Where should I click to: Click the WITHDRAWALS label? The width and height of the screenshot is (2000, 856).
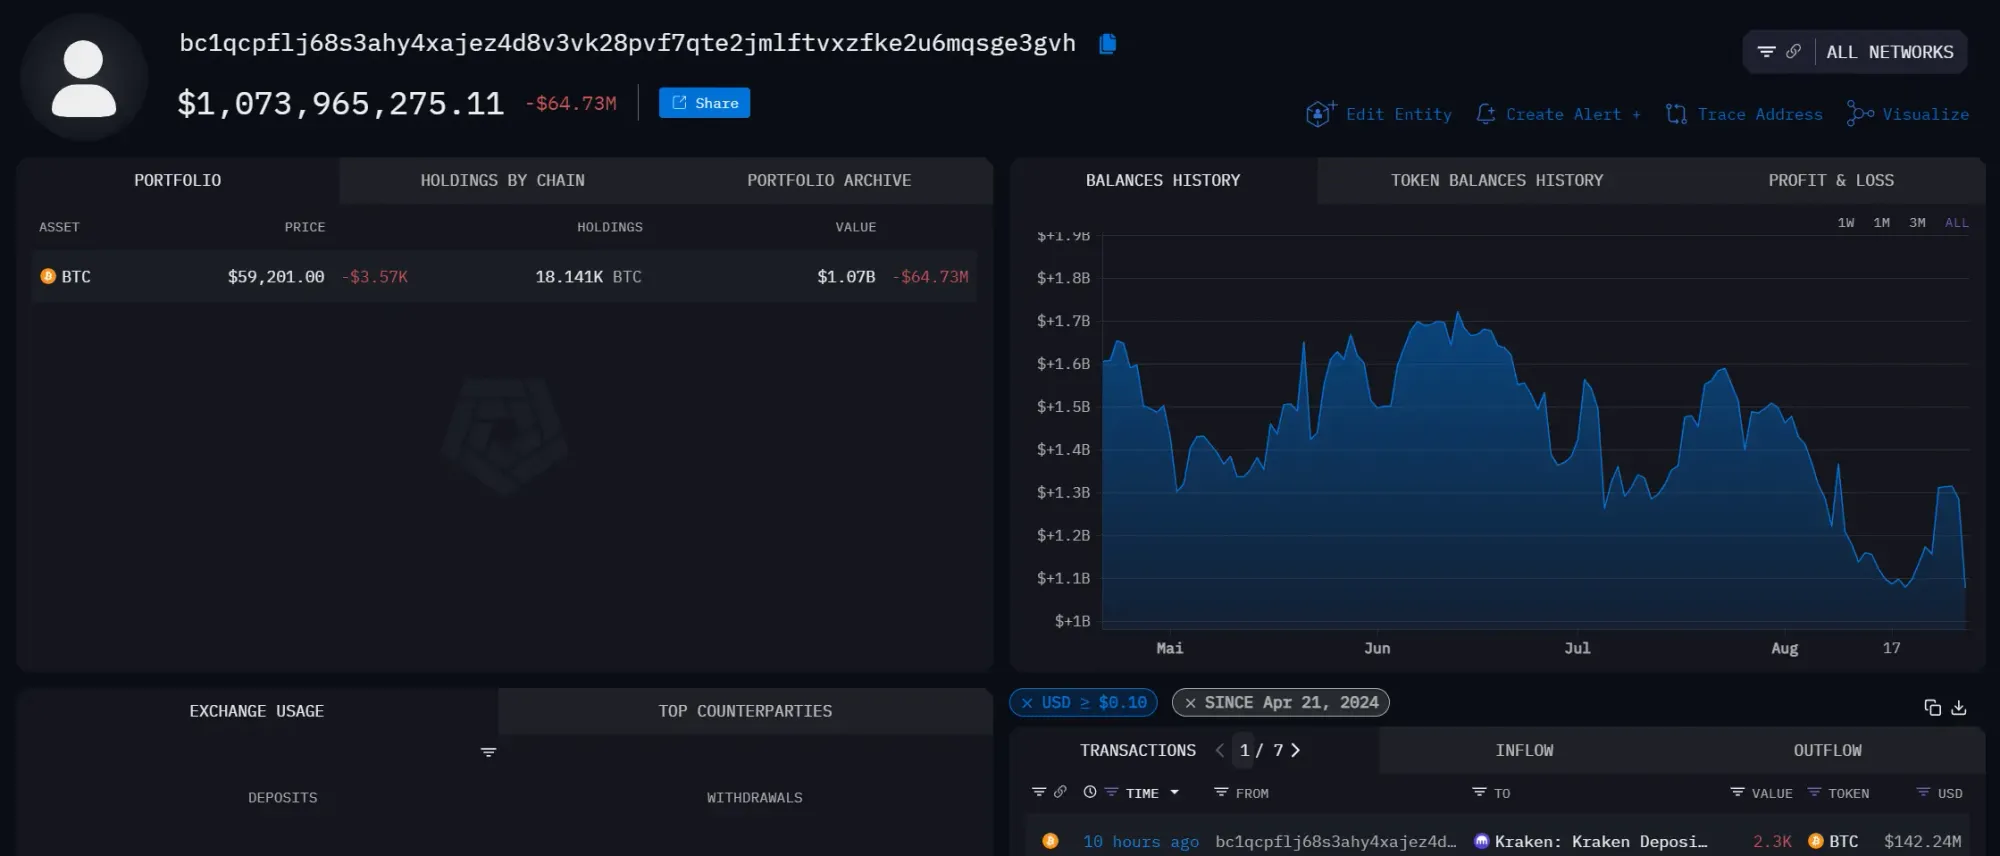[755, 798]
